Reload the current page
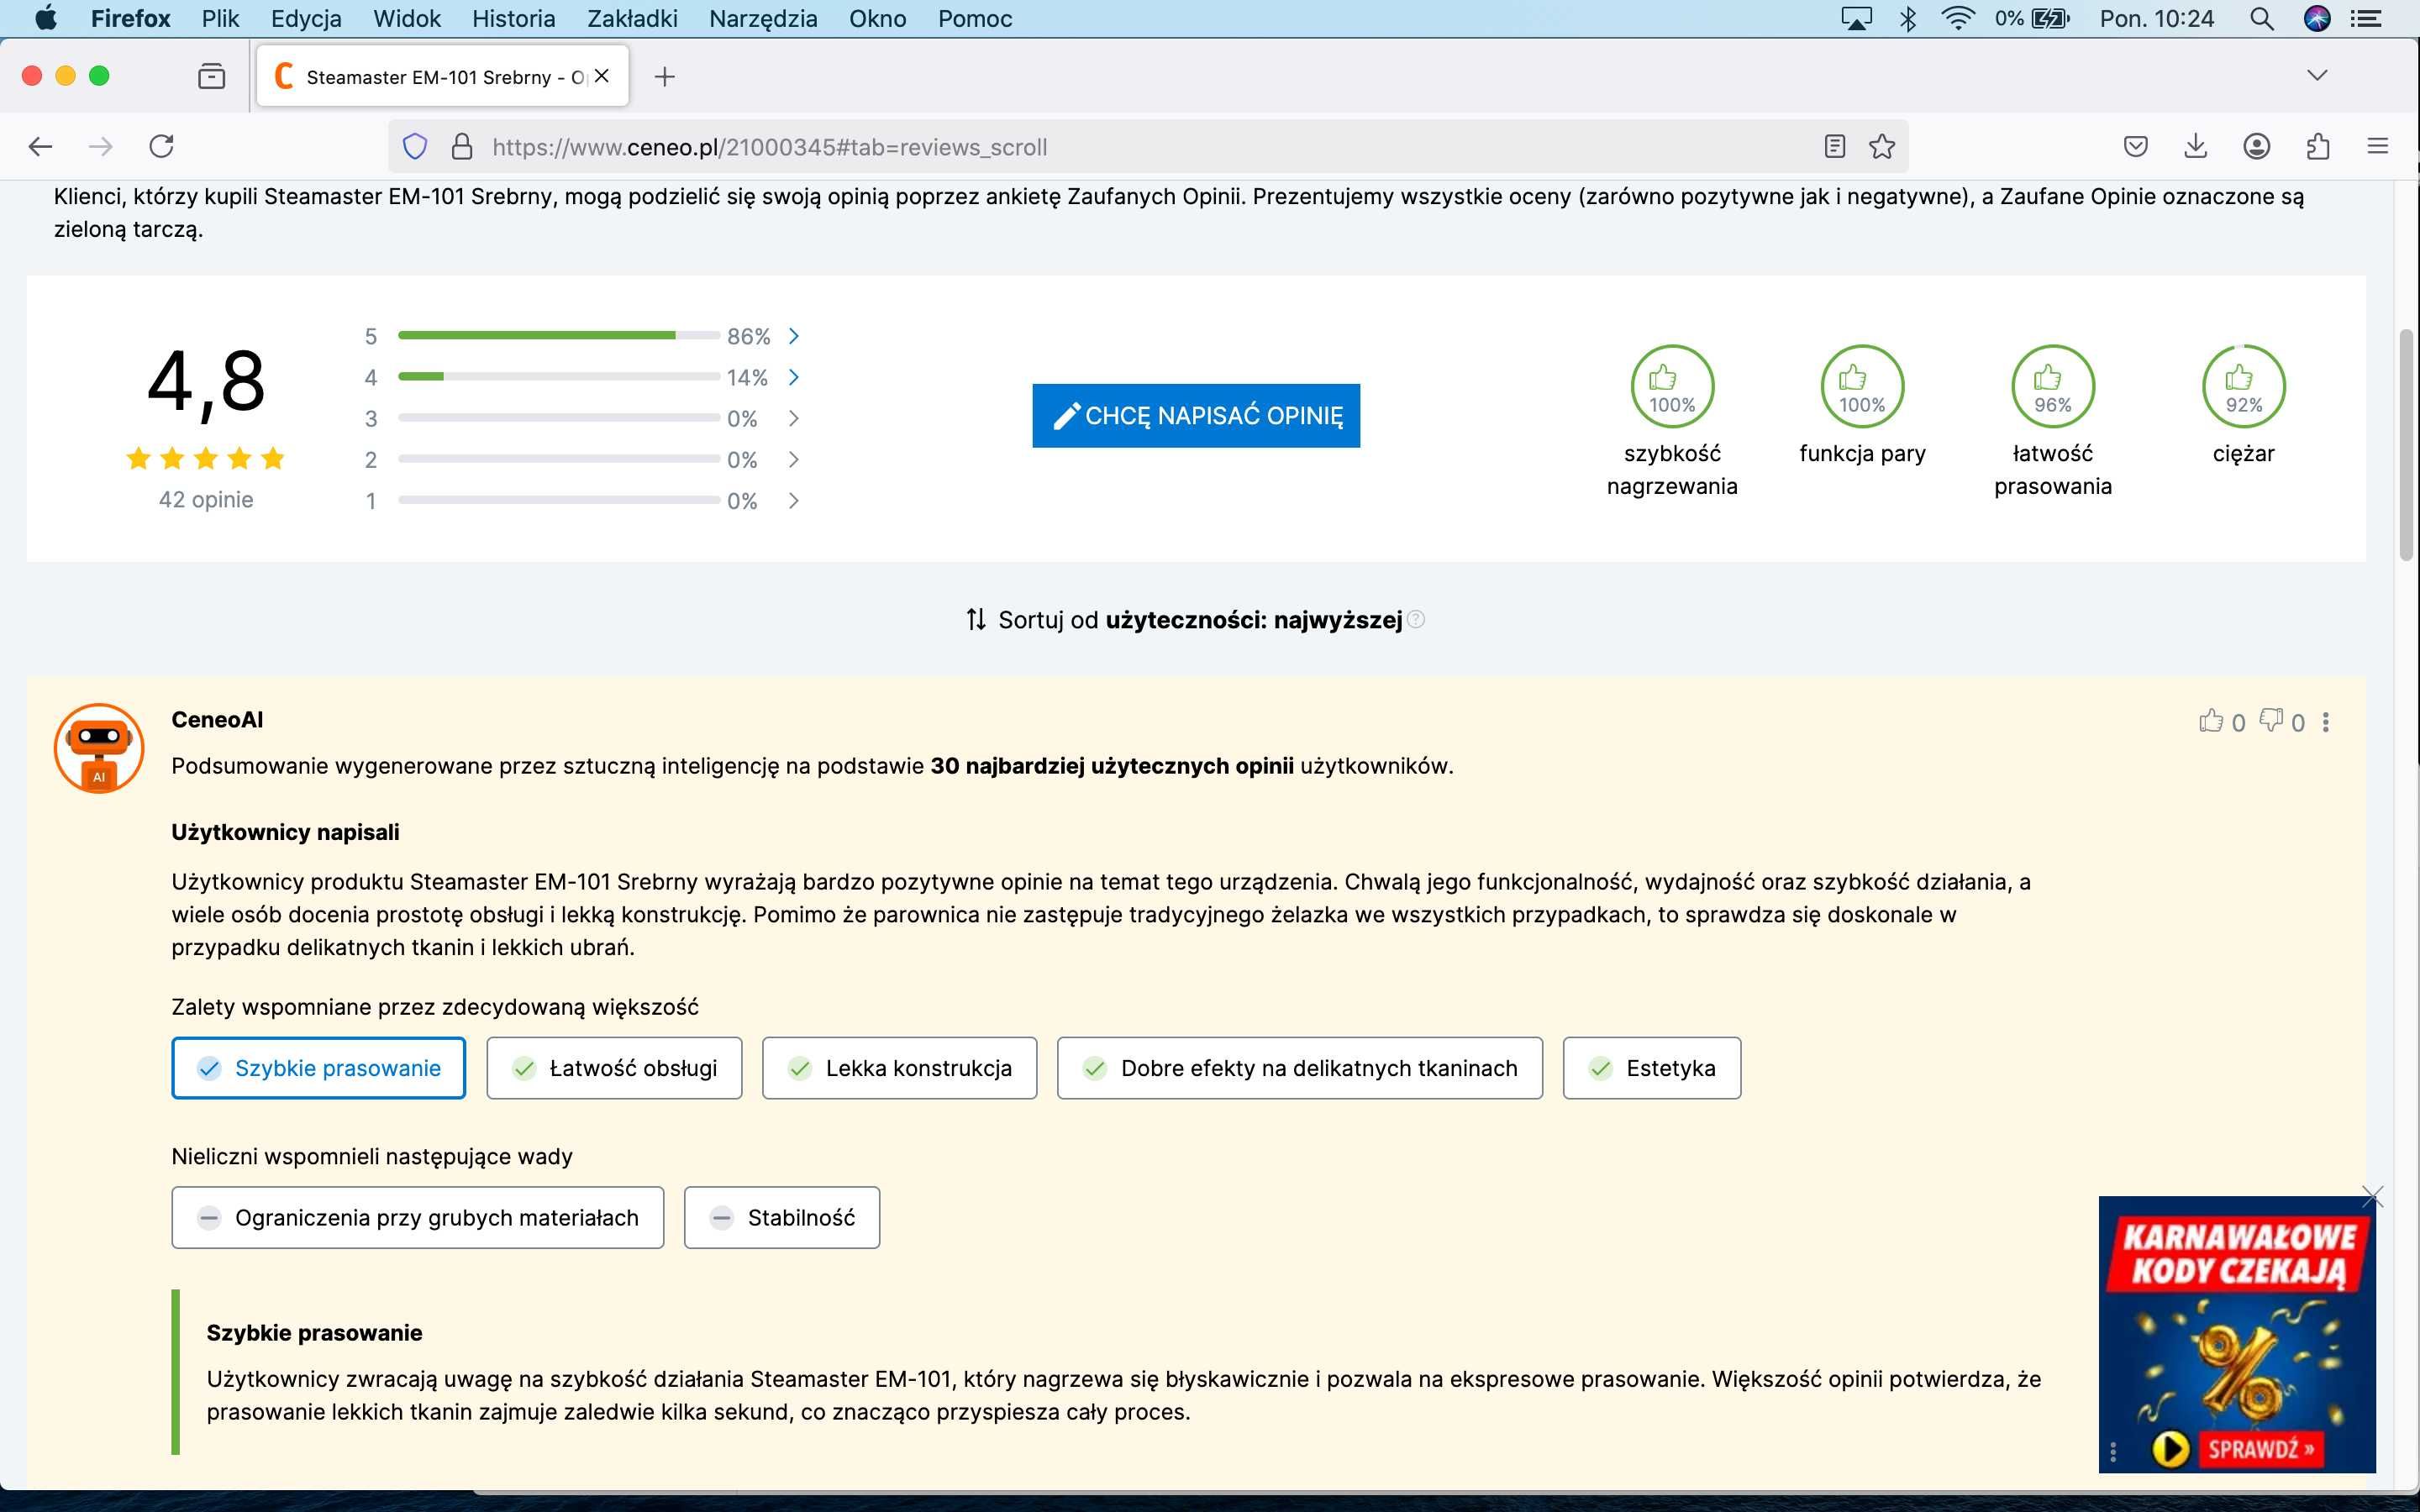The width and height of the screenshot is (2420, 1512). click(x=162, y=147)
